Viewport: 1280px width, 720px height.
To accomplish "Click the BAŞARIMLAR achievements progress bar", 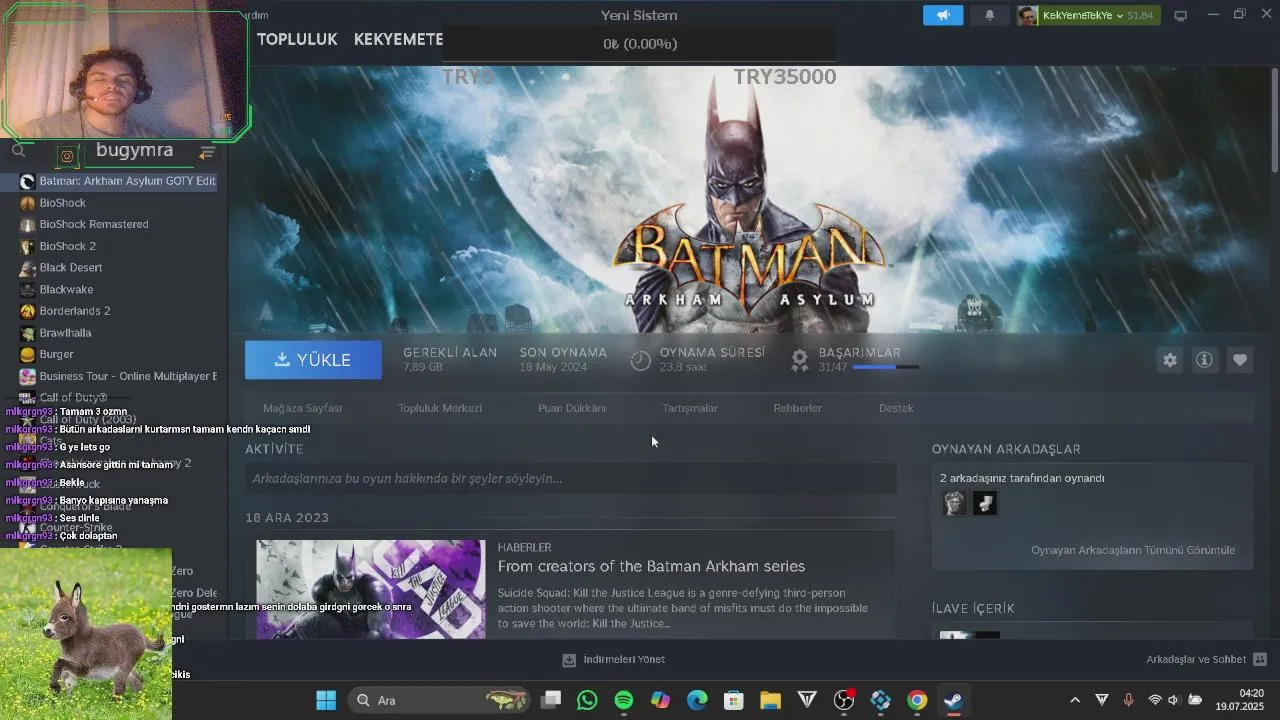I will coord(884,368).
